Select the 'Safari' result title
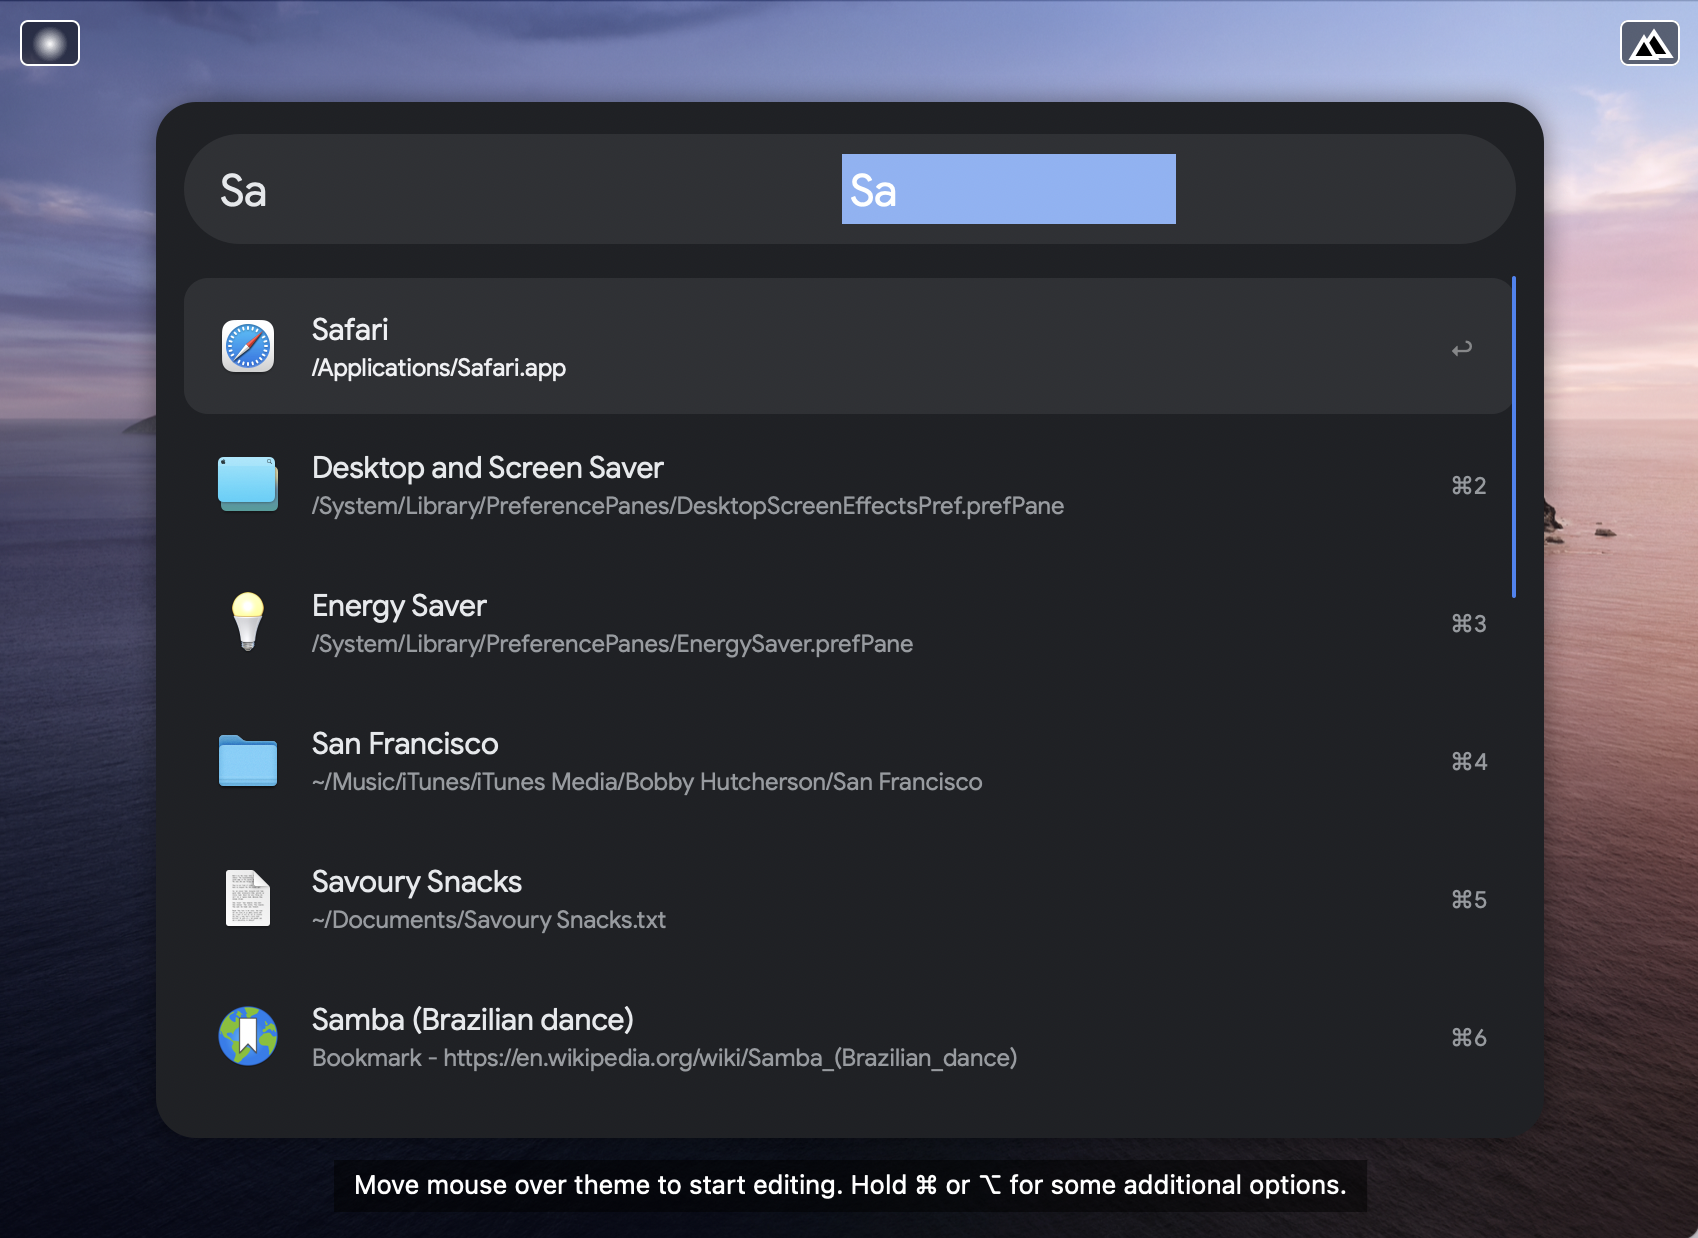Viewport: 1698px width, 1238px height. (350, 329)
